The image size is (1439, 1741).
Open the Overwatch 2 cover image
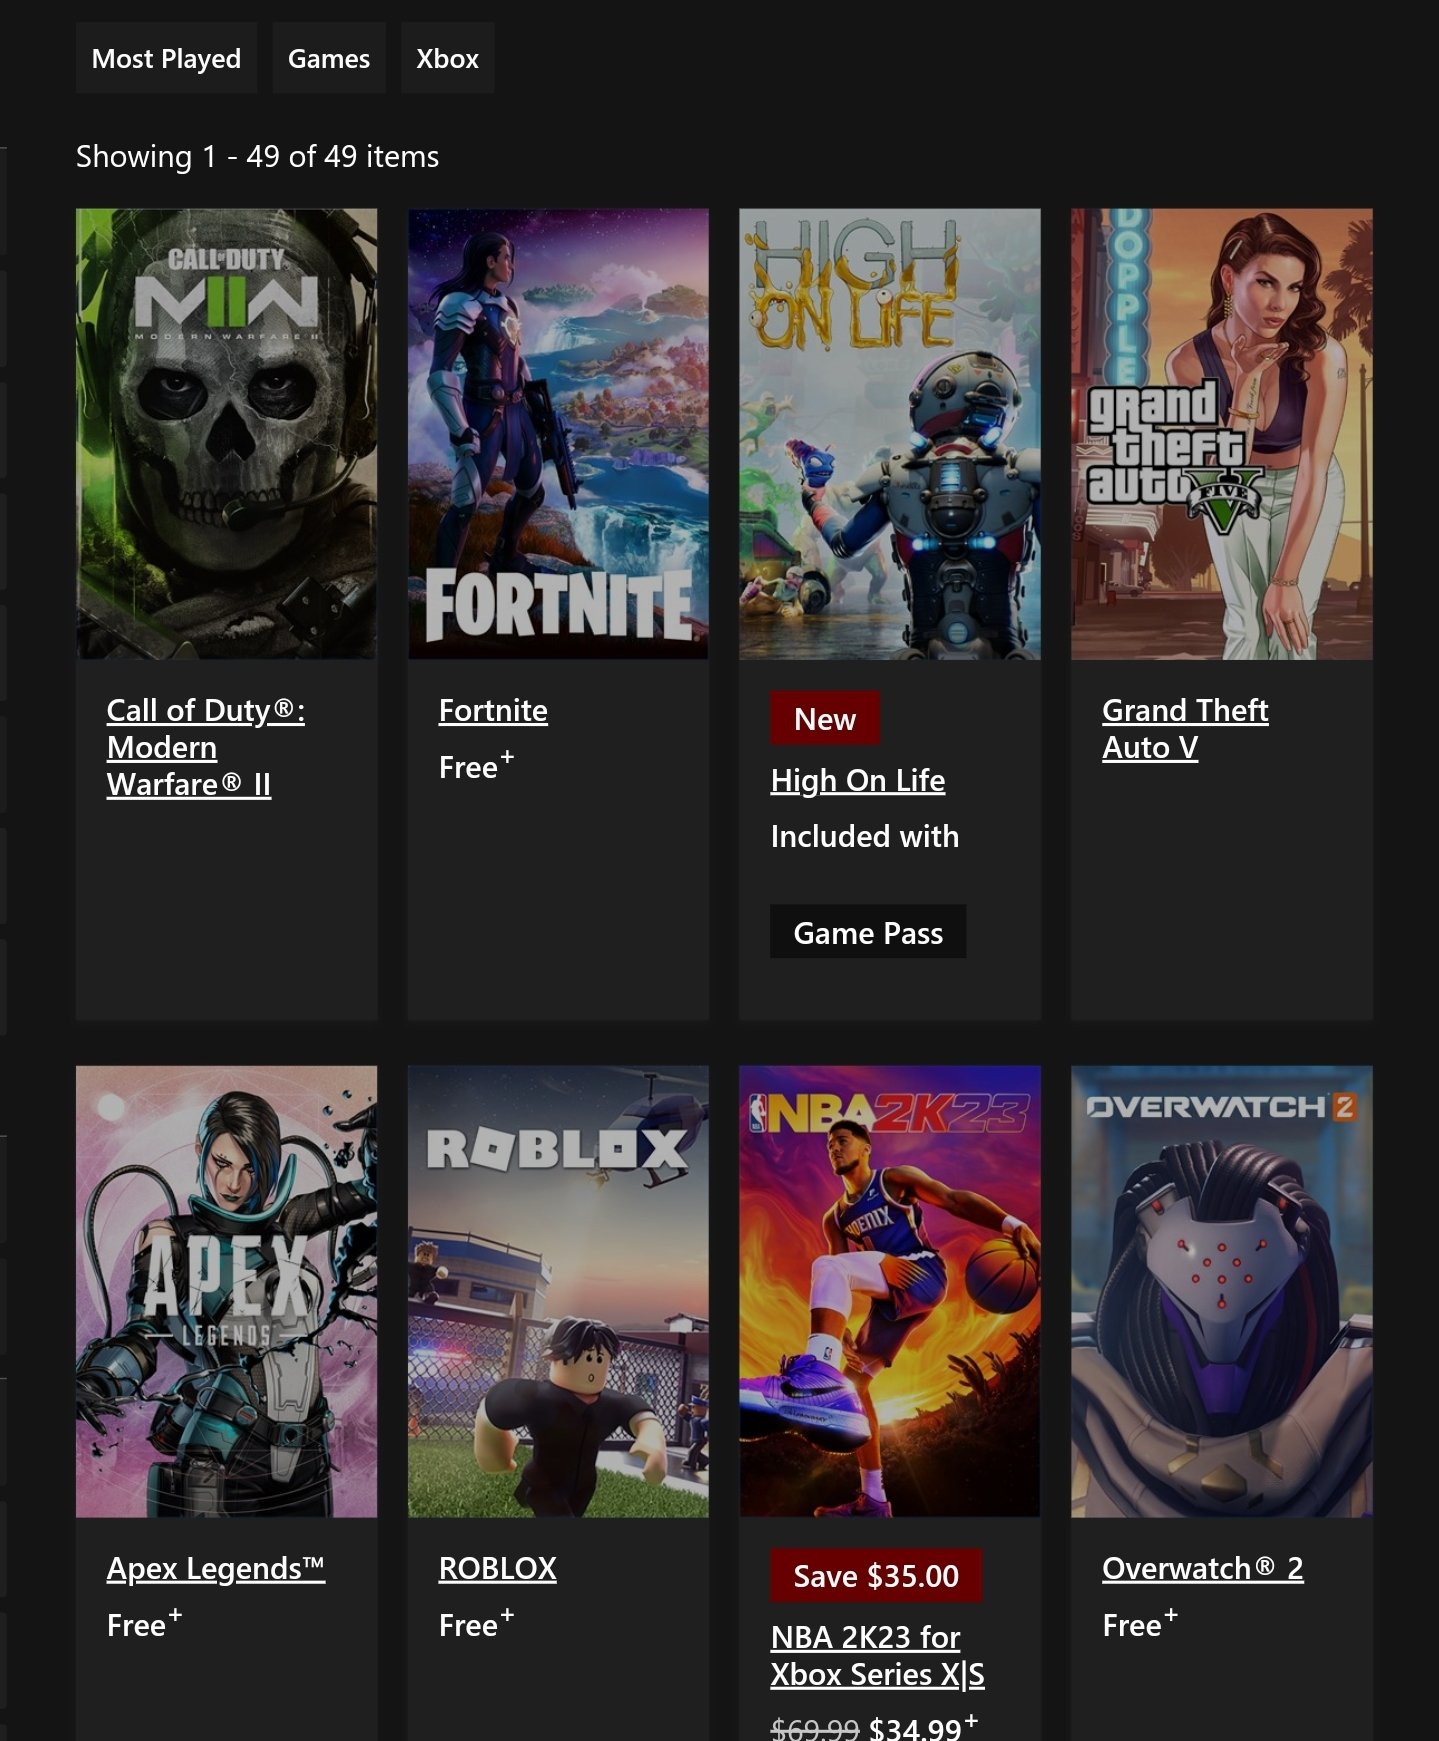[1222, 1291]
